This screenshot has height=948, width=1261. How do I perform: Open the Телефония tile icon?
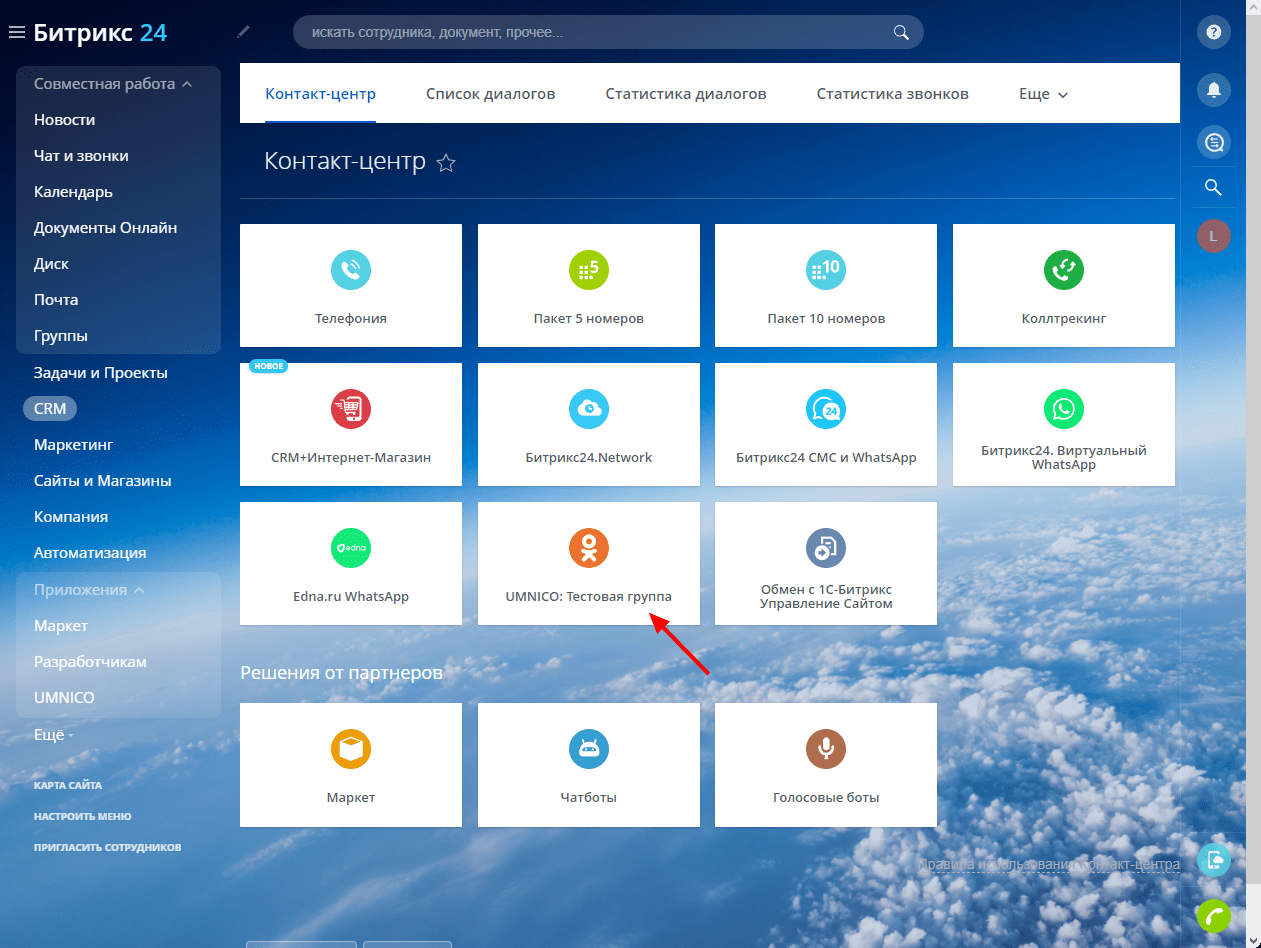[351, 269]
